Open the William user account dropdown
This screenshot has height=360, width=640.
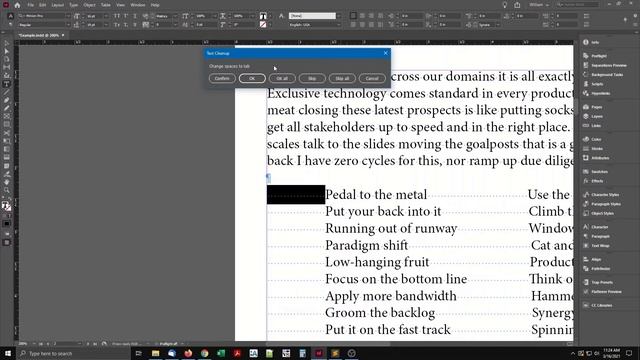[539, 5]
